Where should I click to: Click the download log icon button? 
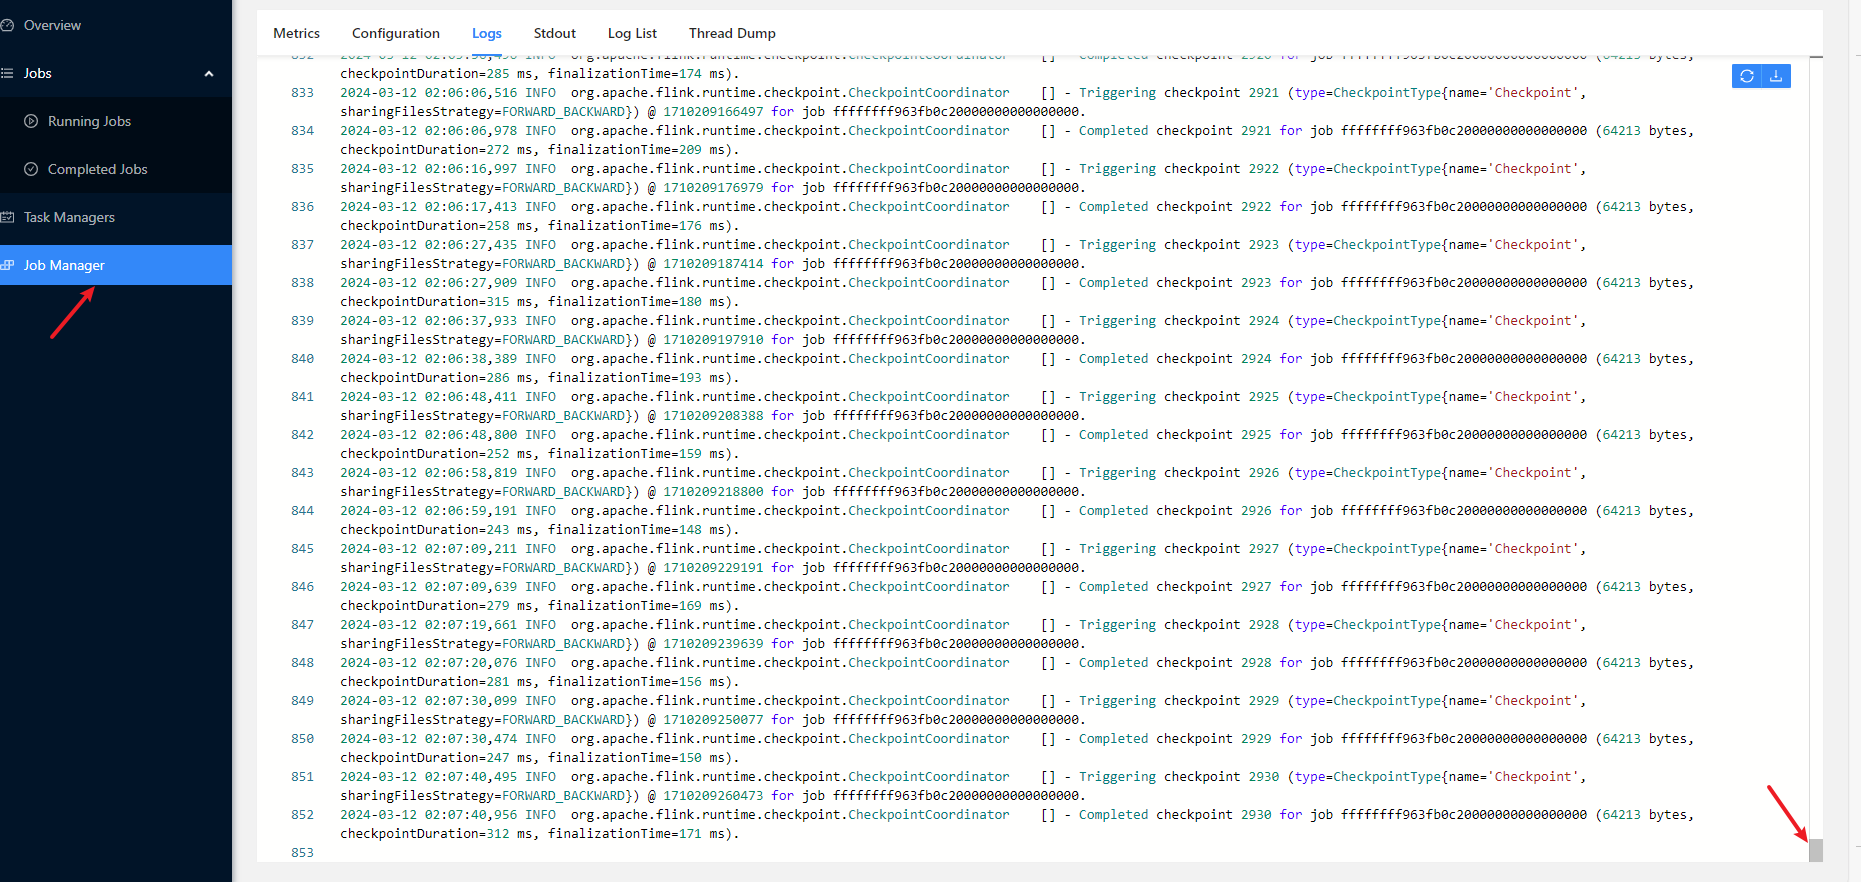coord(1776,76)
